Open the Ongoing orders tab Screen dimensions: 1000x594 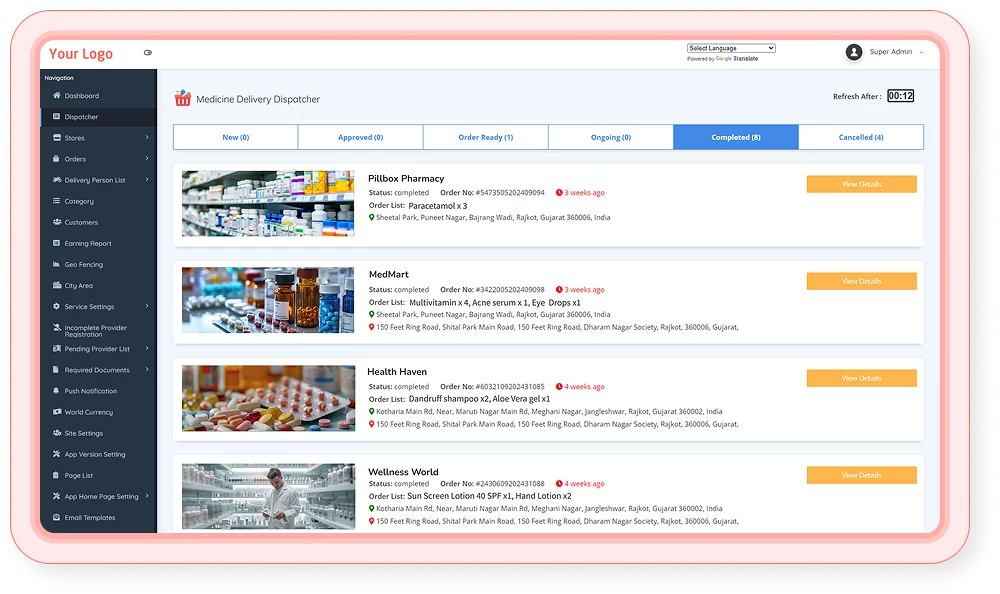[x=611, y=136]
